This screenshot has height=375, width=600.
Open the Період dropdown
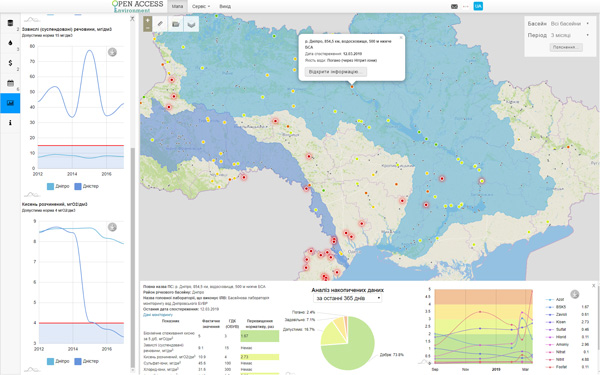coord(570,35)
